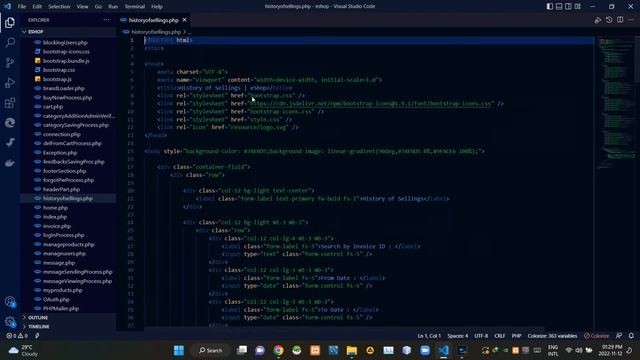The width and height of the screenshot is (640, 360).
Task: Open the Edit menu
Action: tap(37, 7)
